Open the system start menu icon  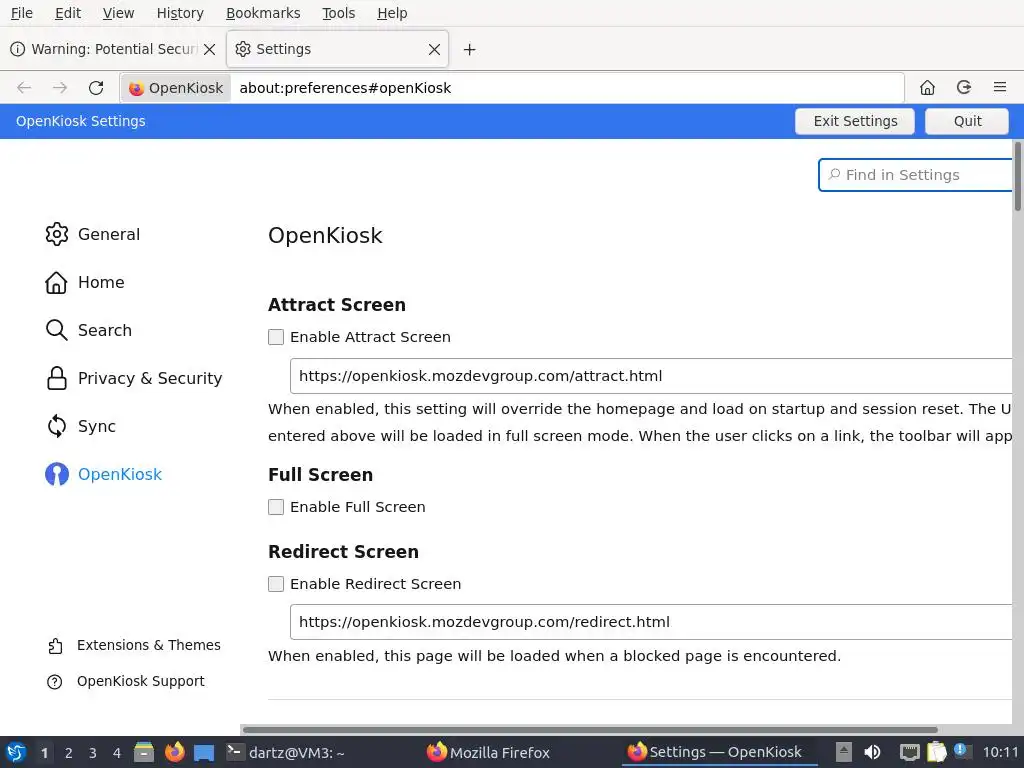tap(16, 752)
